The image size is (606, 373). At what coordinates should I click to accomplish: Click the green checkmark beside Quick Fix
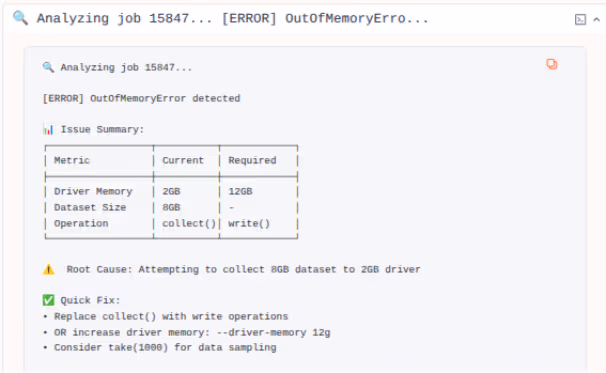pyautogui.click(x=48, y=300)
